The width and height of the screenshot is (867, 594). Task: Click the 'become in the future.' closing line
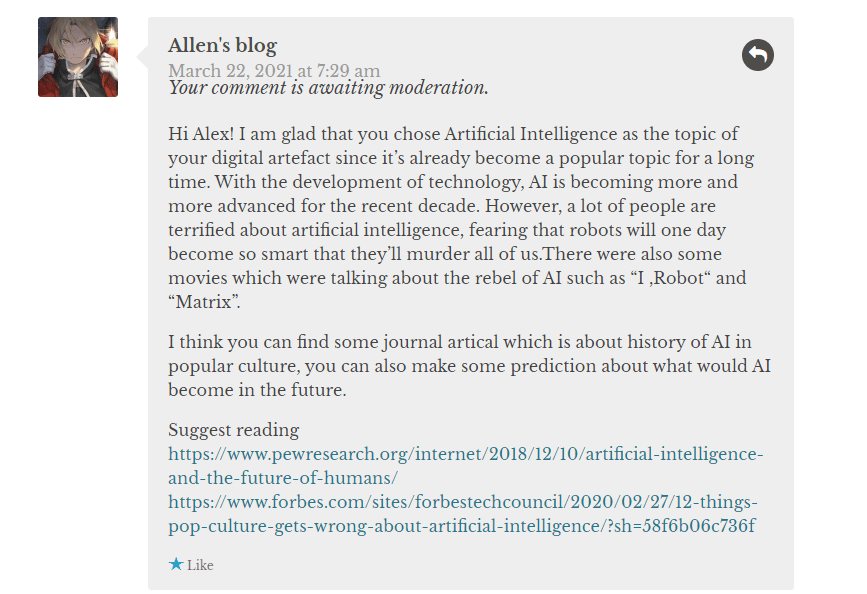click(x=257, y=390)
